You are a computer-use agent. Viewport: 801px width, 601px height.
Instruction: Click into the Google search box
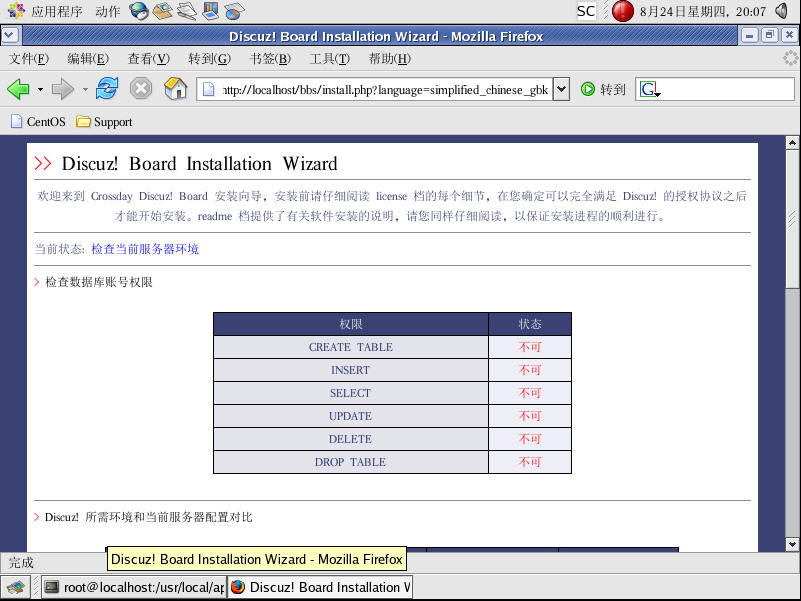(x=727, y=89)
